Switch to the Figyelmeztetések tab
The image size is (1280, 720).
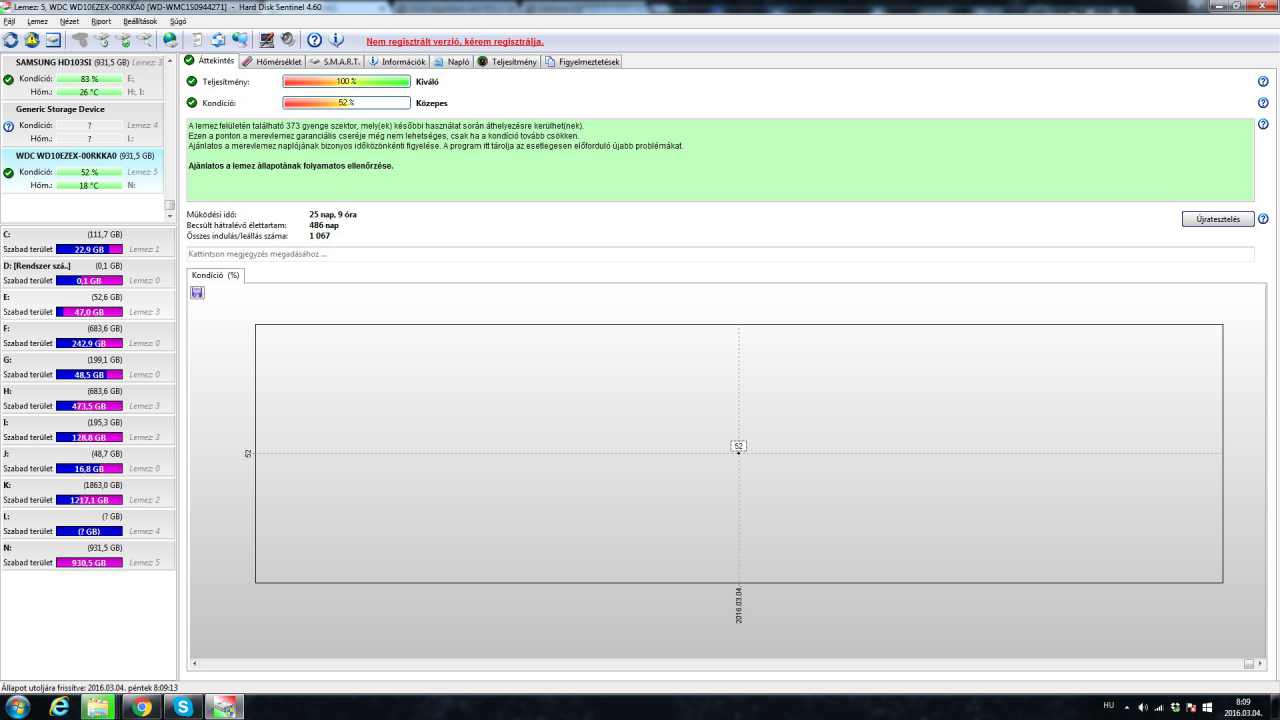(582, 62)
